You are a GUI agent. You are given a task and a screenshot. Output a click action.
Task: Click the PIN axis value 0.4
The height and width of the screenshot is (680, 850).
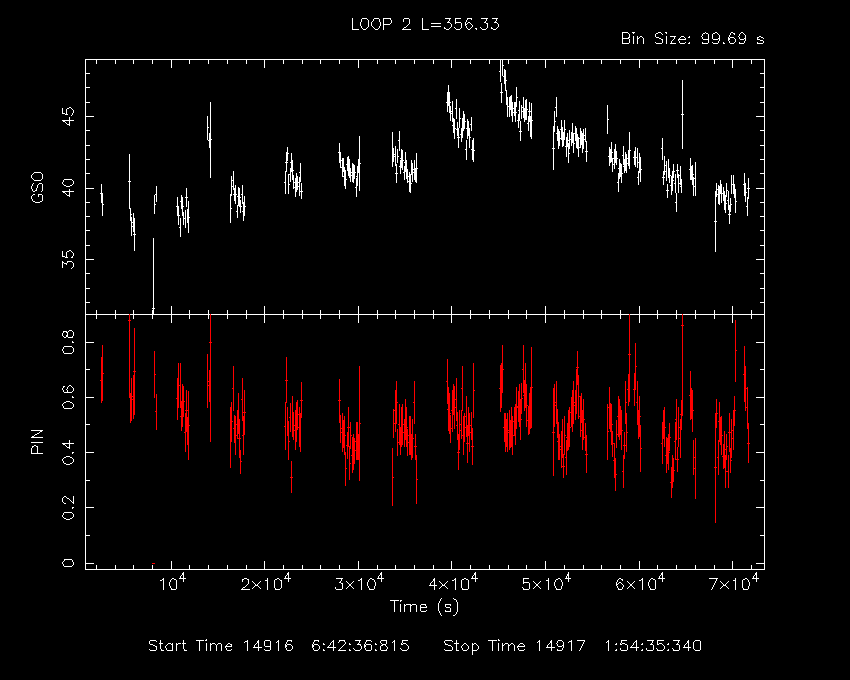coord(68,452)
